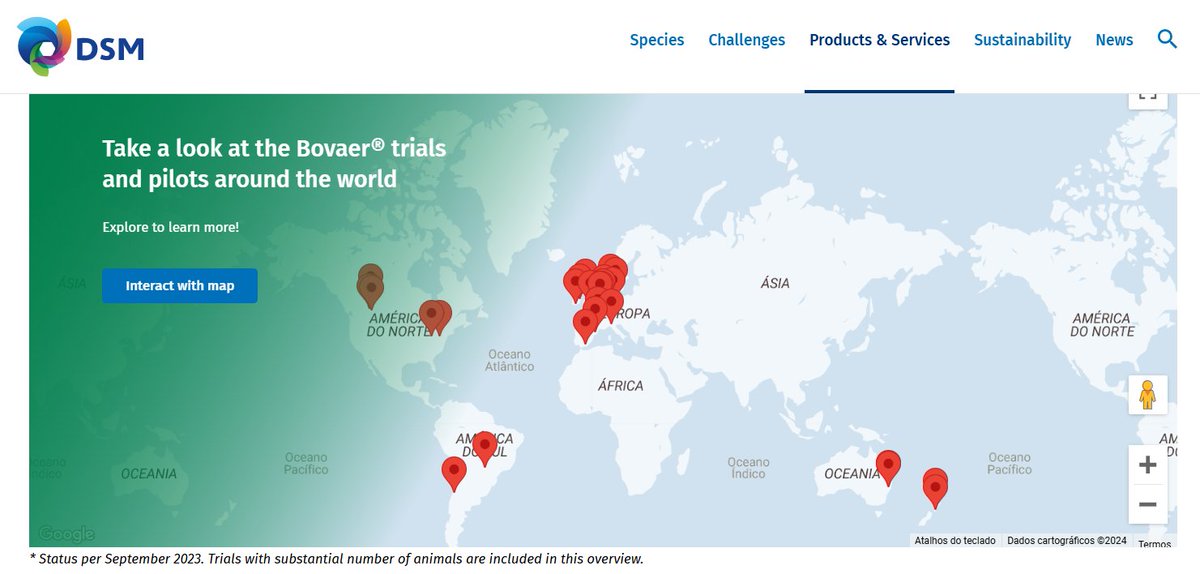Click the Dados cartográficos ©2024 text

pyautogui.click(x=1066, y=541)
